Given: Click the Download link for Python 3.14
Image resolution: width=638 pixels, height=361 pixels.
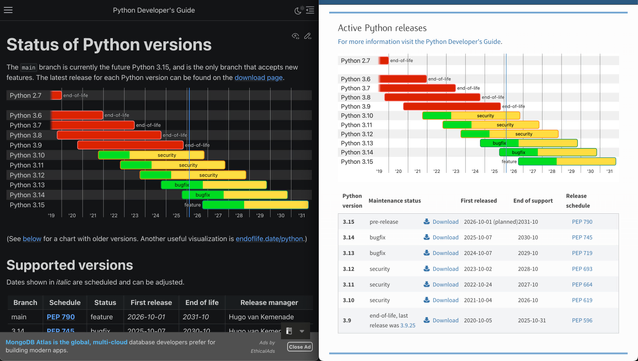Looking at the screenshot, I should (x=445, y=237).
